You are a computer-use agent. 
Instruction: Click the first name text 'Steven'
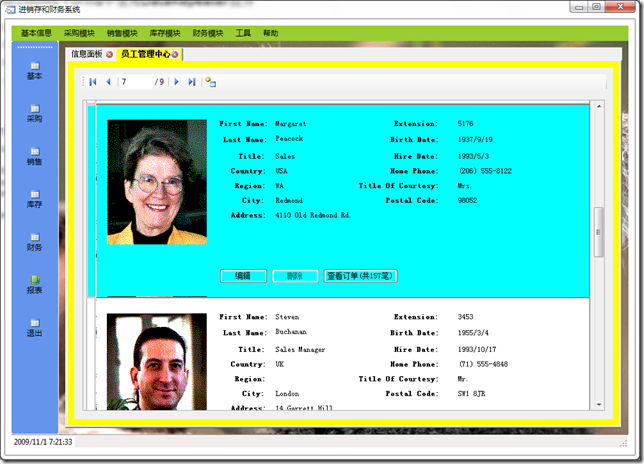click(287, 317)
